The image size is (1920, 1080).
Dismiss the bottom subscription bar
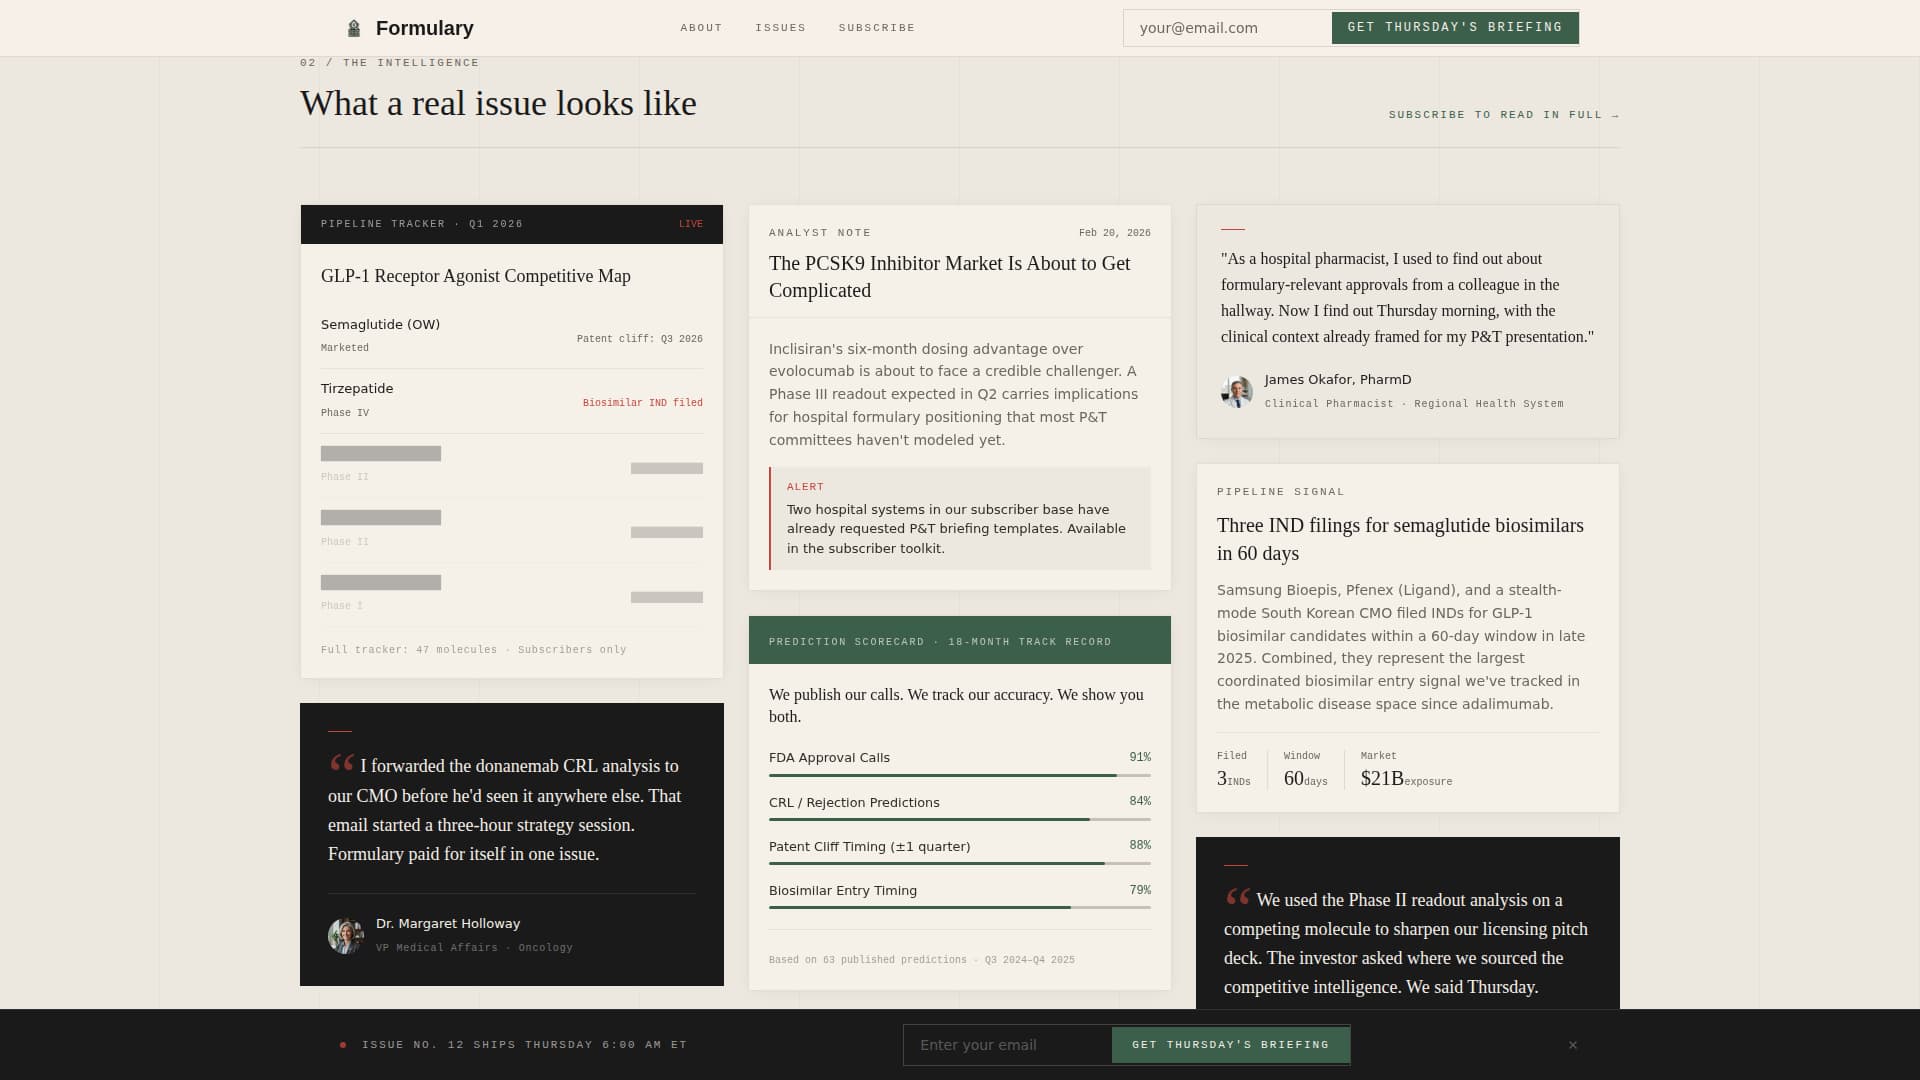click(x=1573, y=1045)
